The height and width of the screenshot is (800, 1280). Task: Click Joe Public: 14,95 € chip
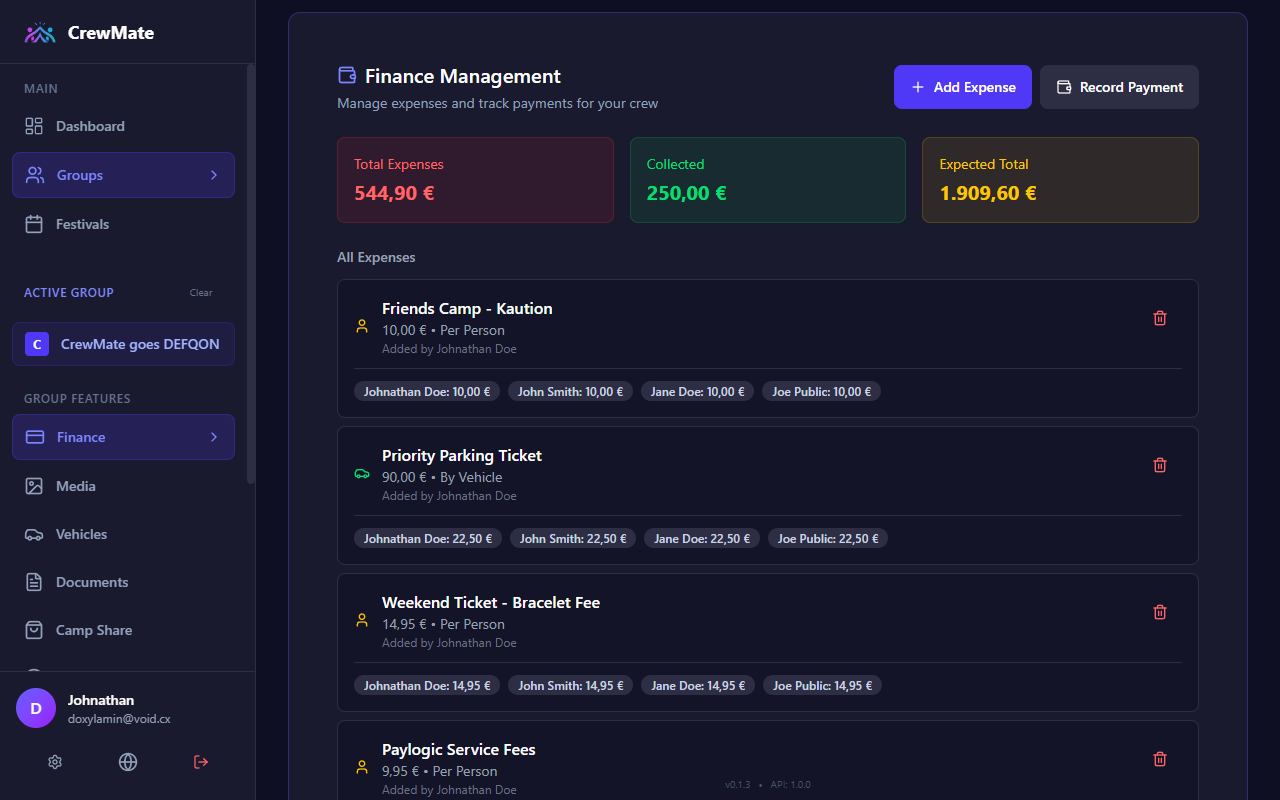[822, 686]
